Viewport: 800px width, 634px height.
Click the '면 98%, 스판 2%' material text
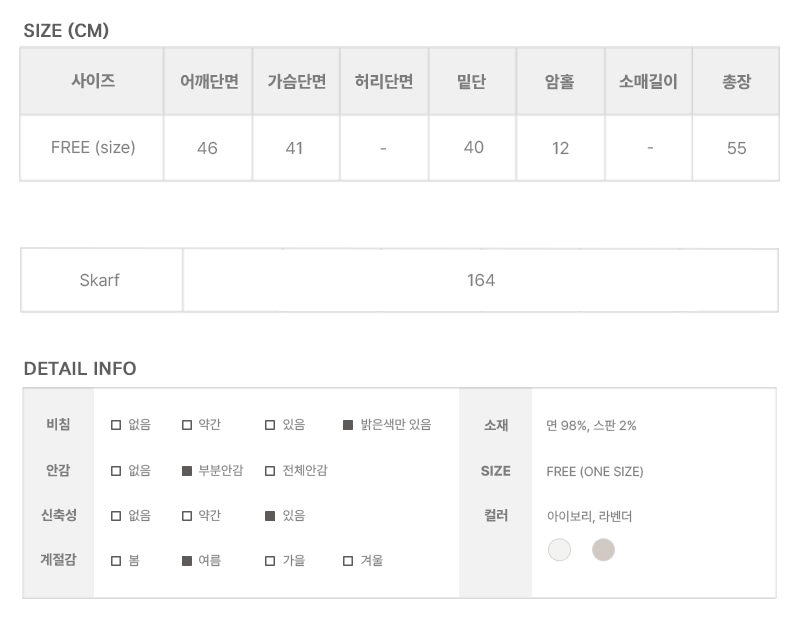tap(591, 426)
